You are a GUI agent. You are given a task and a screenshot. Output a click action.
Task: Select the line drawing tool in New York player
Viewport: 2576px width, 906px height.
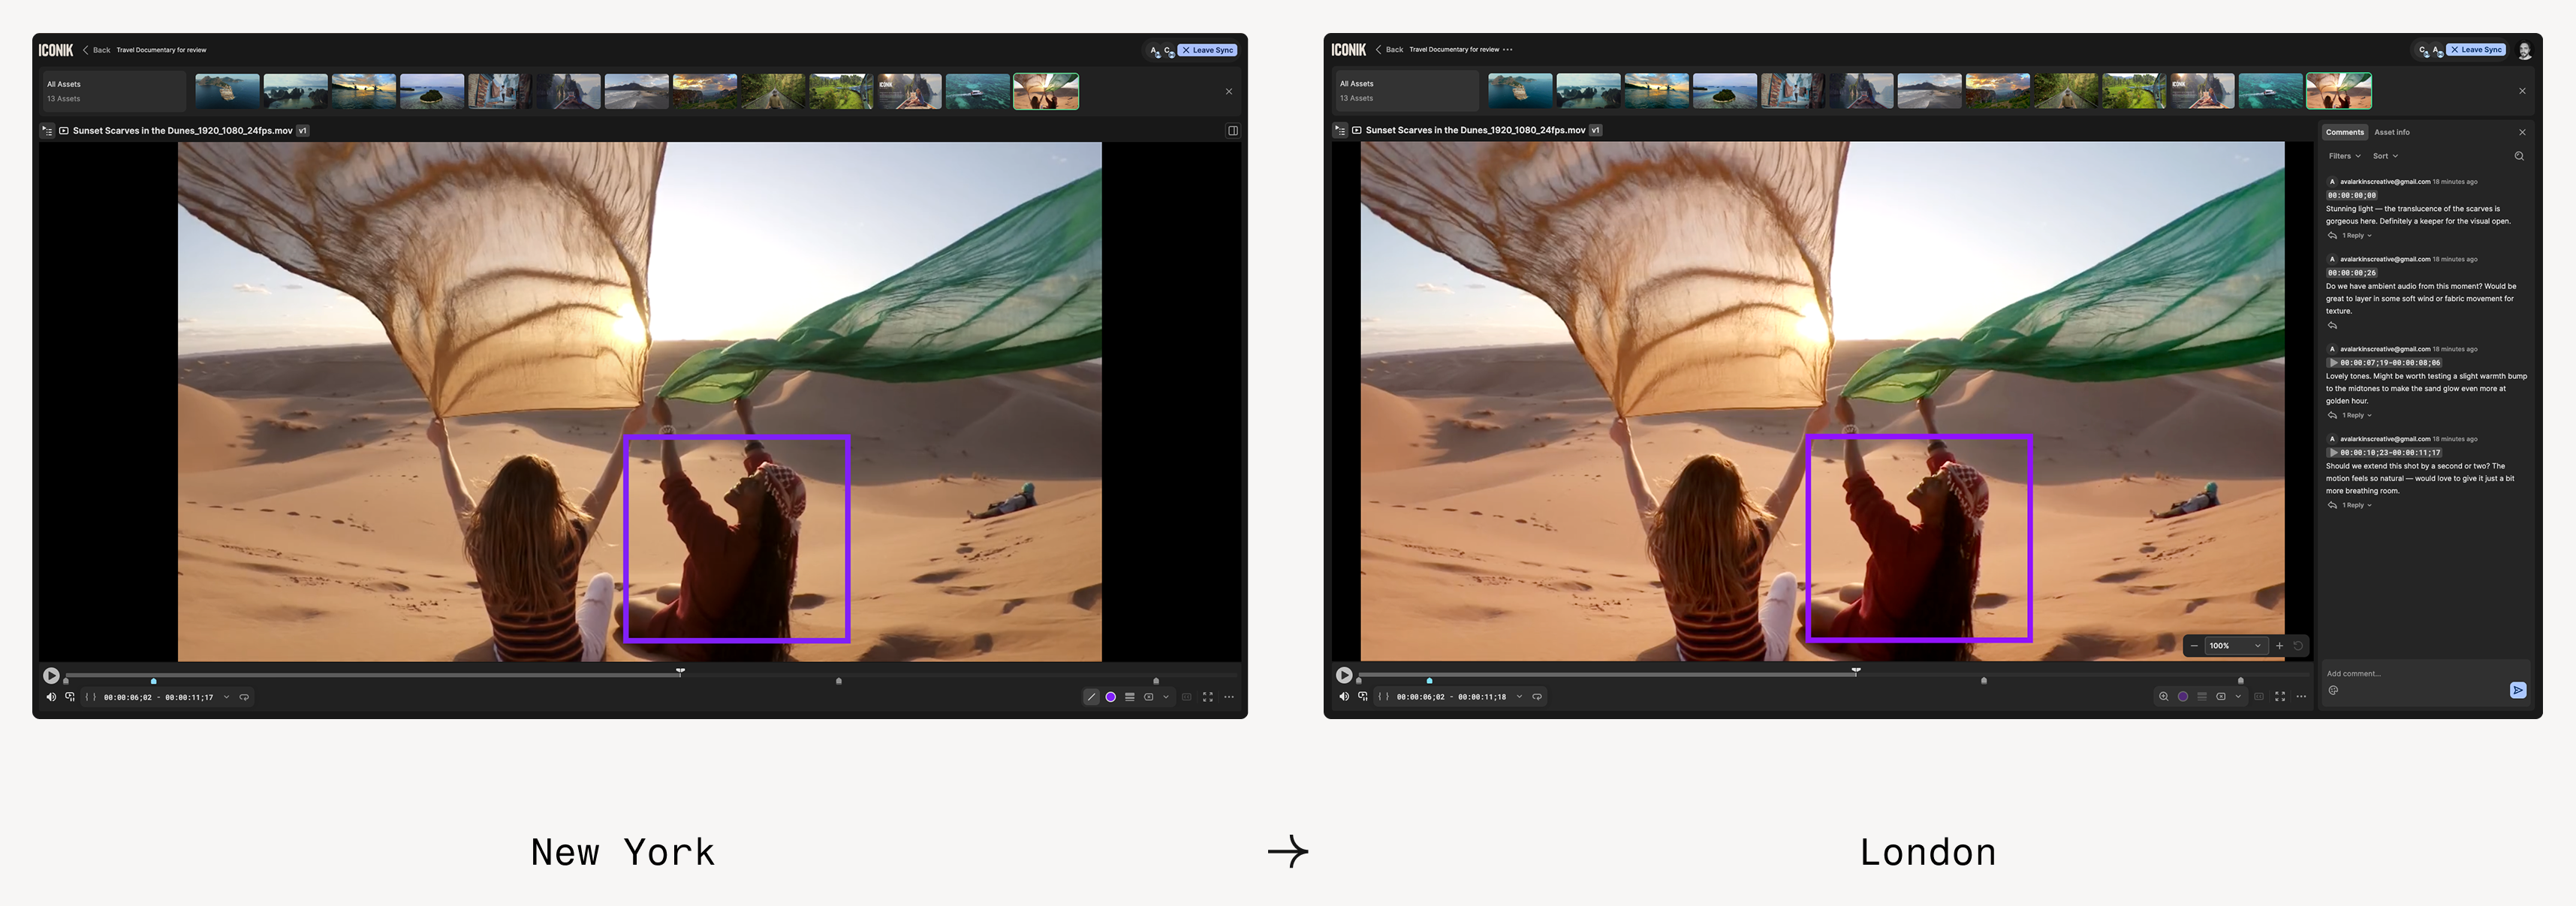tap(1091, 697)
